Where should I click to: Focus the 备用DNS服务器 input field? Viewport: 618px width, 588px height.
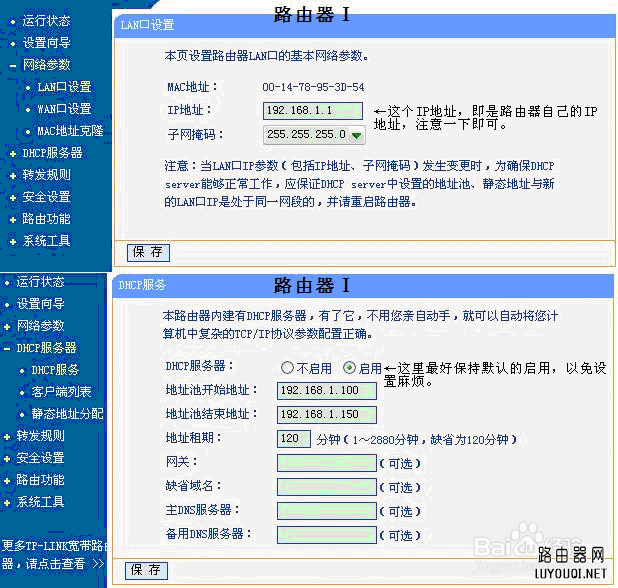tap(326, 534)
